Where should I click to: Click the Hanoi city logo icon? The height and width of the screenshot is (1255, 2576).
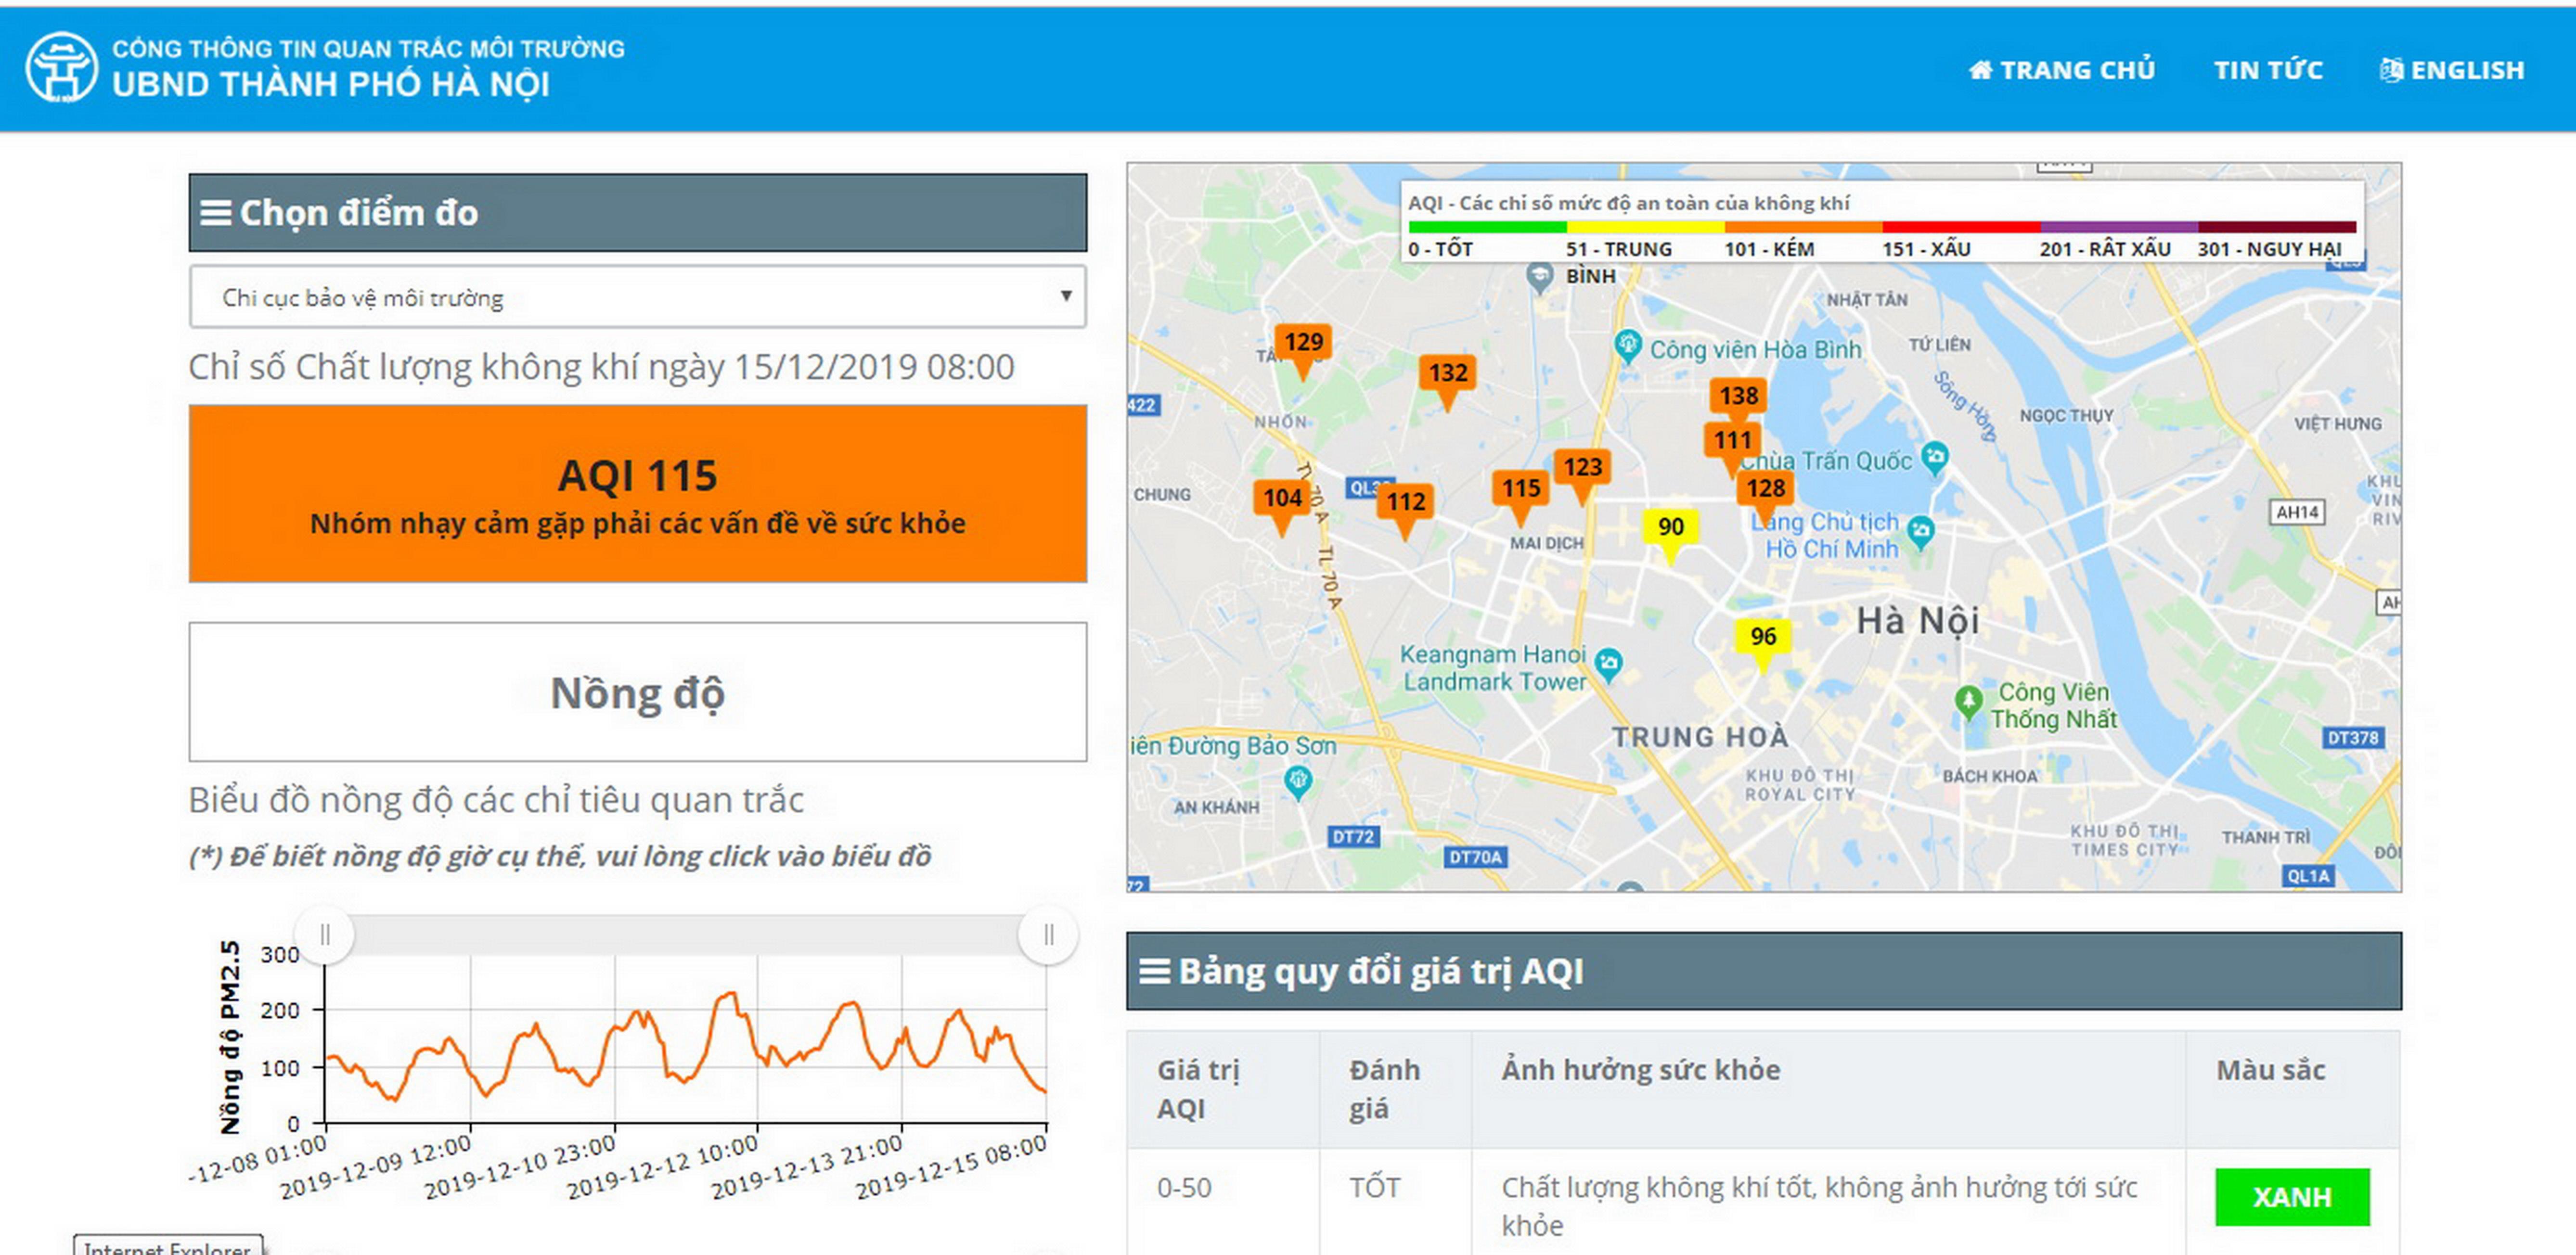pyautogui.click(x=61, y=67)
